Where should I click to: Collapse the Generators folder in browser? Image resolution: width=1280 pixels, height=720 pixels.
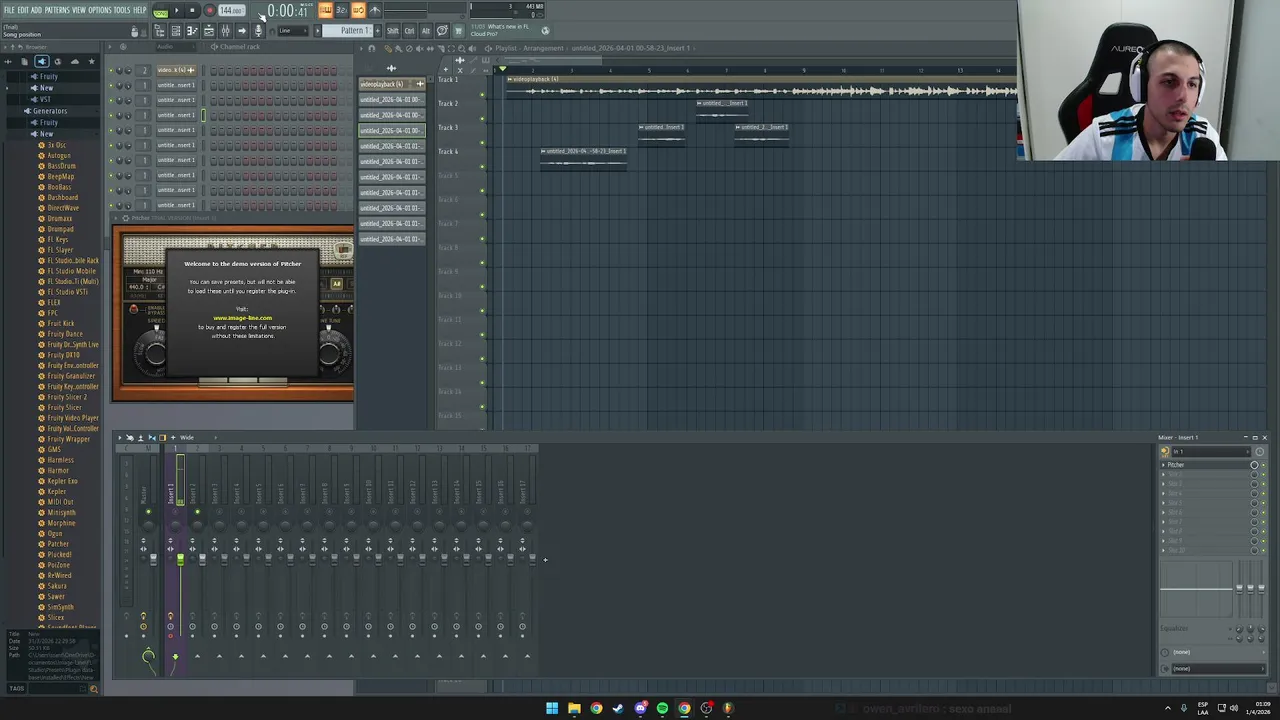(x=50, y=111)
